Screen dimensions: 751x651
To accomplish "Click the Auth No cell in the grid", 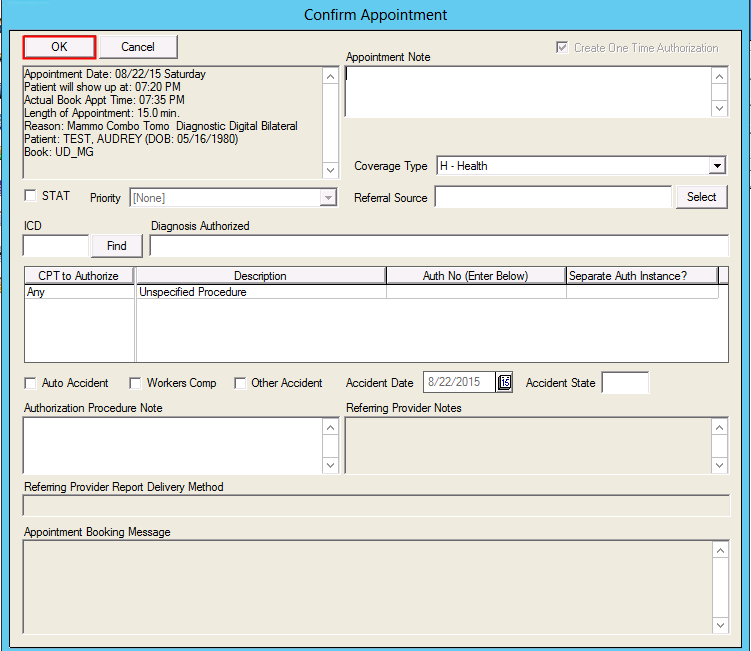I will click(475, 293).
